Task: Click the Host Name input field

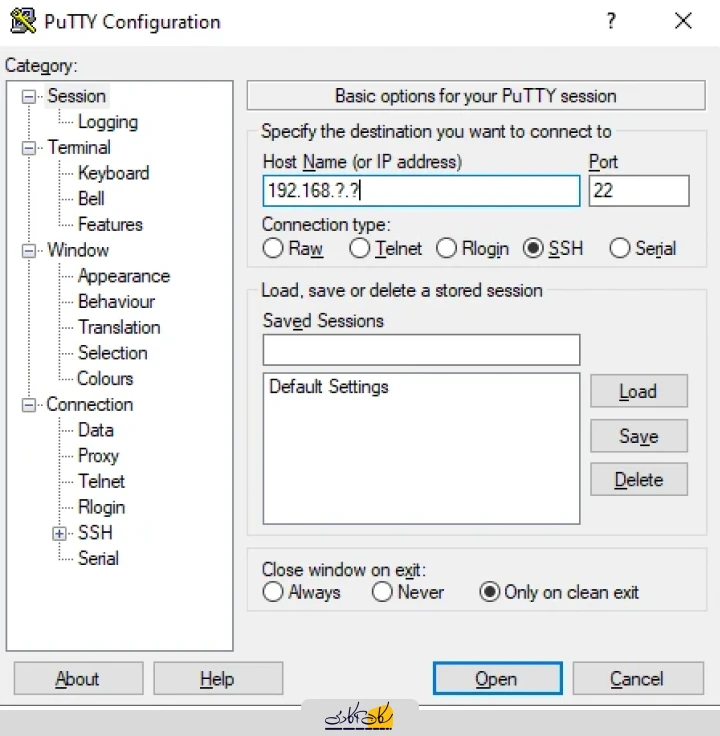Action: [420, 191]
